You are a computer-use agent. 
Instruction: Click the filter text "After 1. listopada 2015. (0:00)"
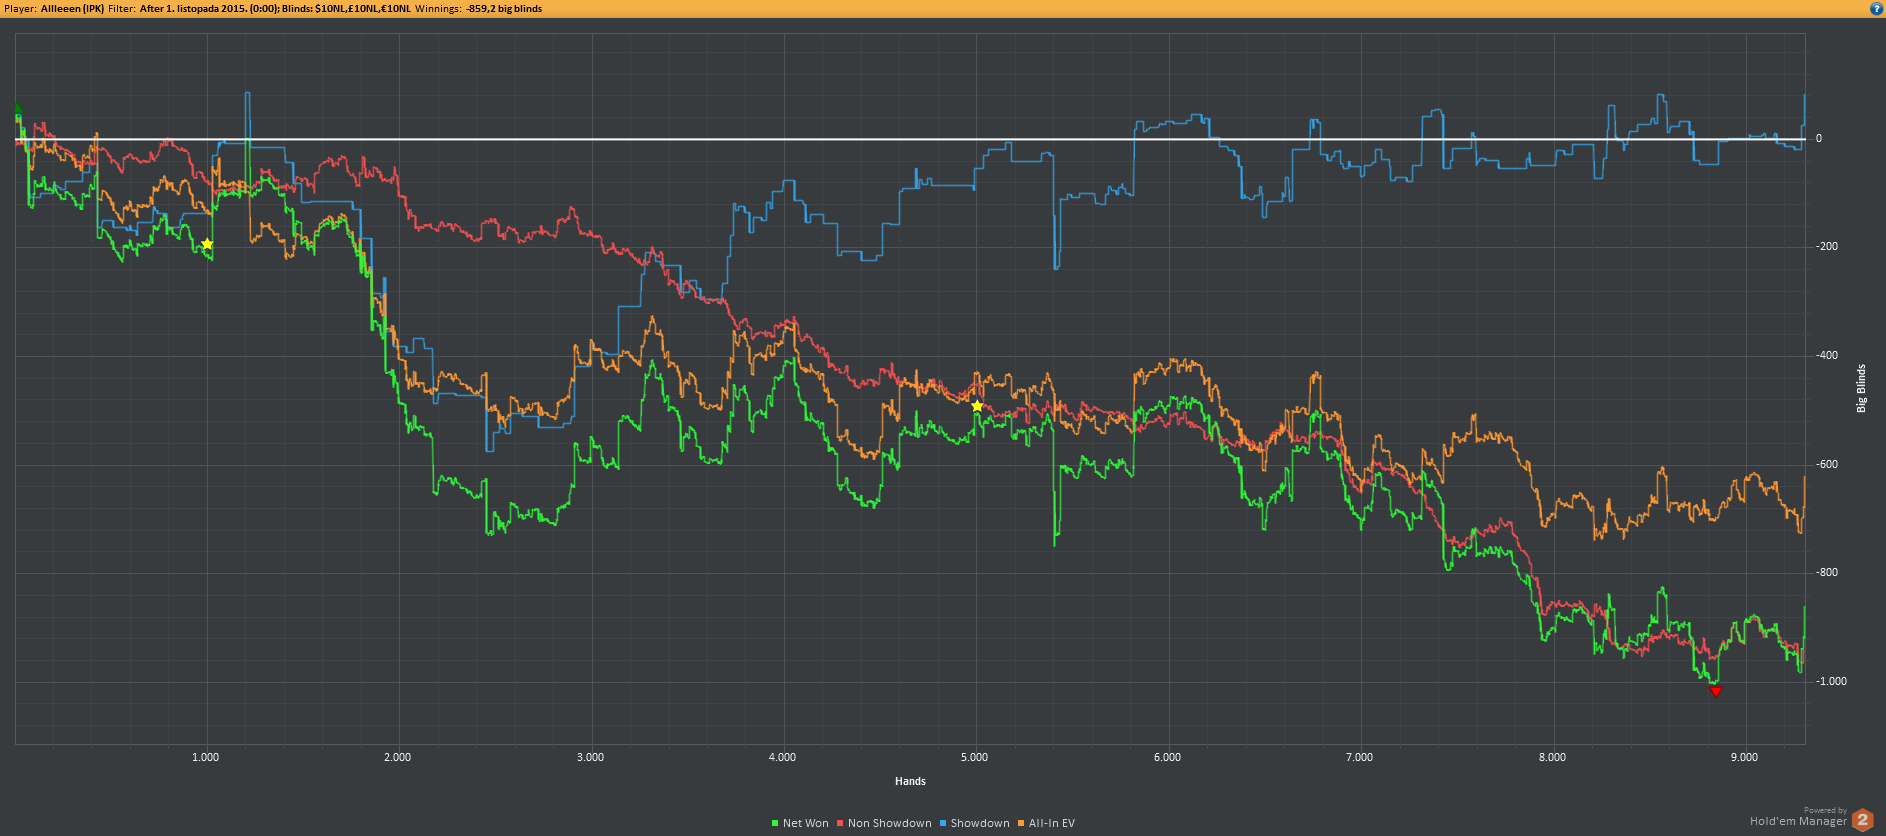[x=209, y=8]
